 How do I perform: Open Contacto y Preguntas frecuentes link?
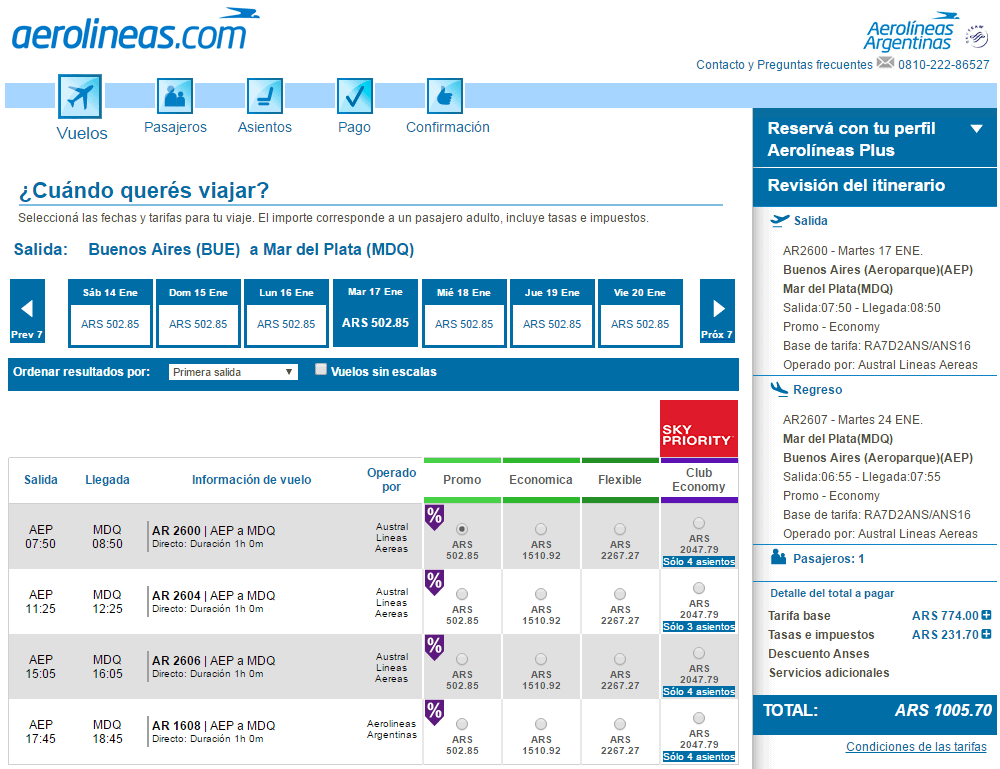(784, 64)
